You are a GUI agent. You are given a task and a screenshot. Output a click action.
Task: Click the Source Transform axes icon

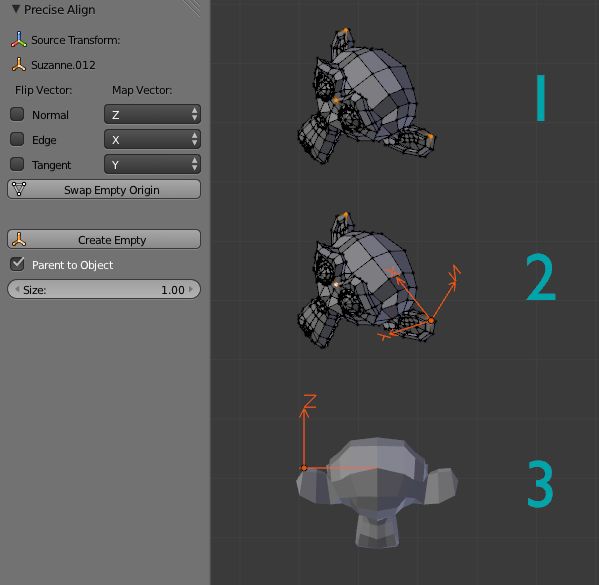[x=19, y=40]
